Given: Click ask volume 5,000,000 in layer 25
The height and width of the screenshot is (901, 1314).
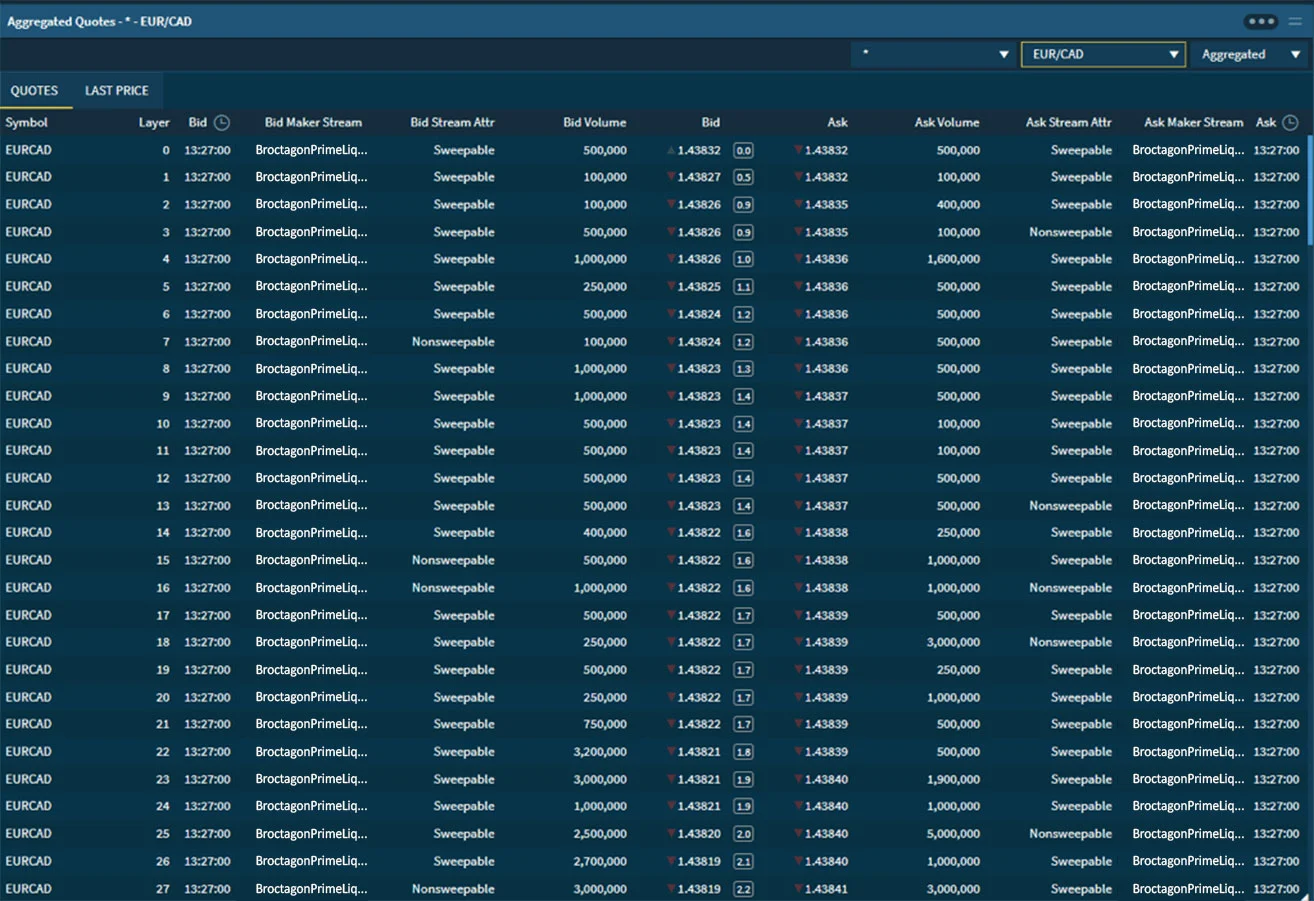Looking at the screenshot, I should [953, 834].
